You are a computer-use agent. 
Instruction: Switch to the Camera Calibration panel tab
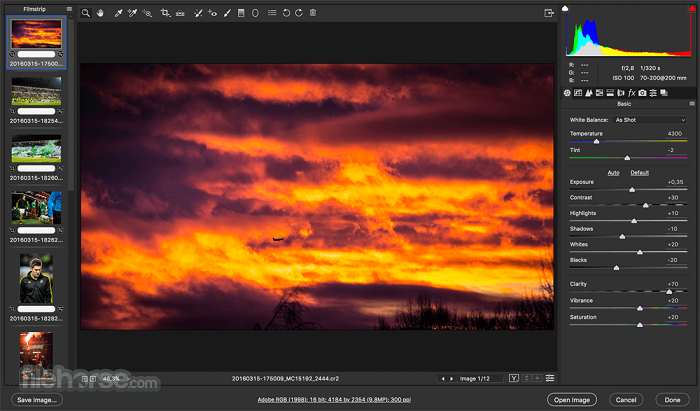pyautogui.click(x=642, y=92)
